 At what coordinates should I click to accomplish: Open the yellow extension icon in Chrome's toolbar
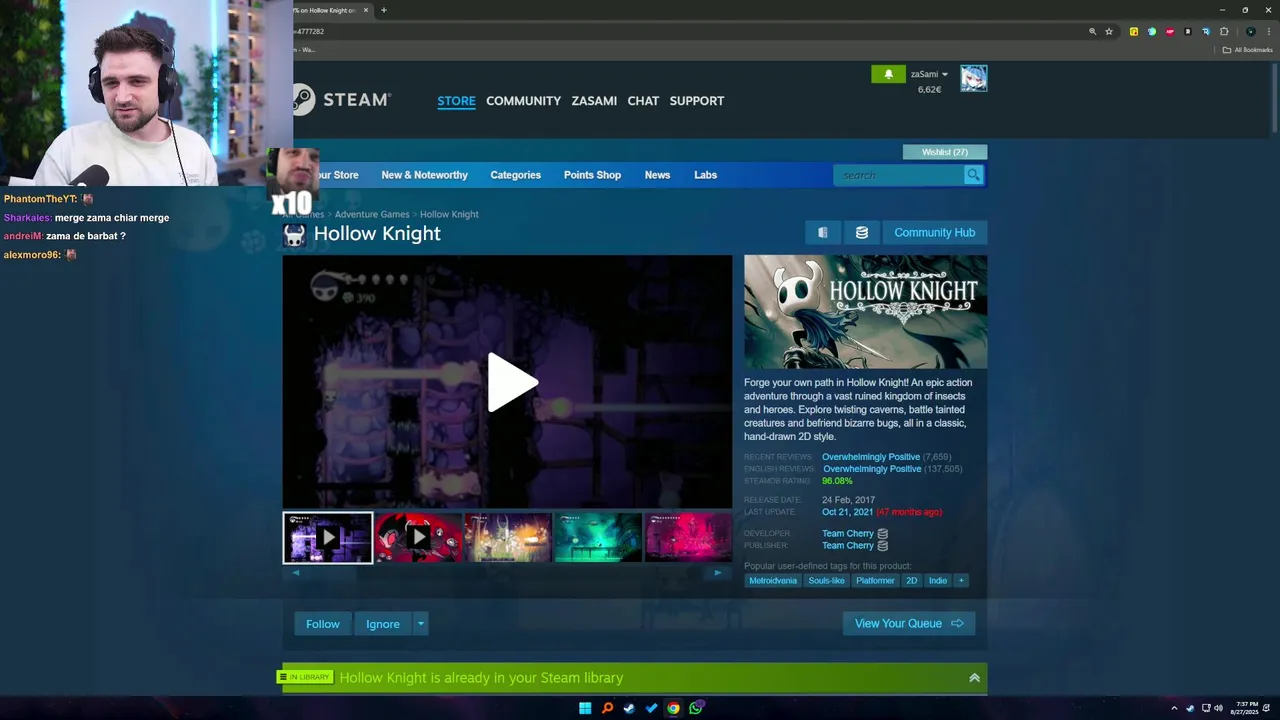coord(1133,32)
